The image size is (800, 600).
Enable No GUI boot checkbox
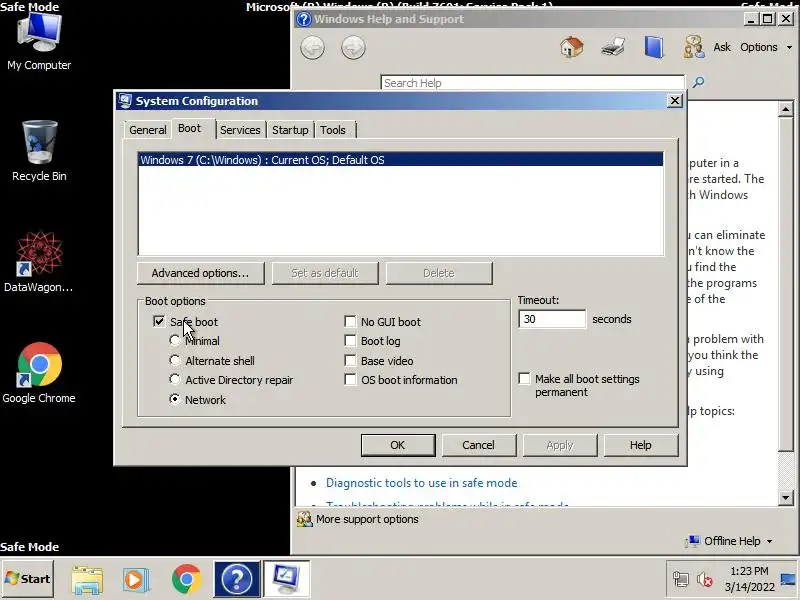coord(350,321)
